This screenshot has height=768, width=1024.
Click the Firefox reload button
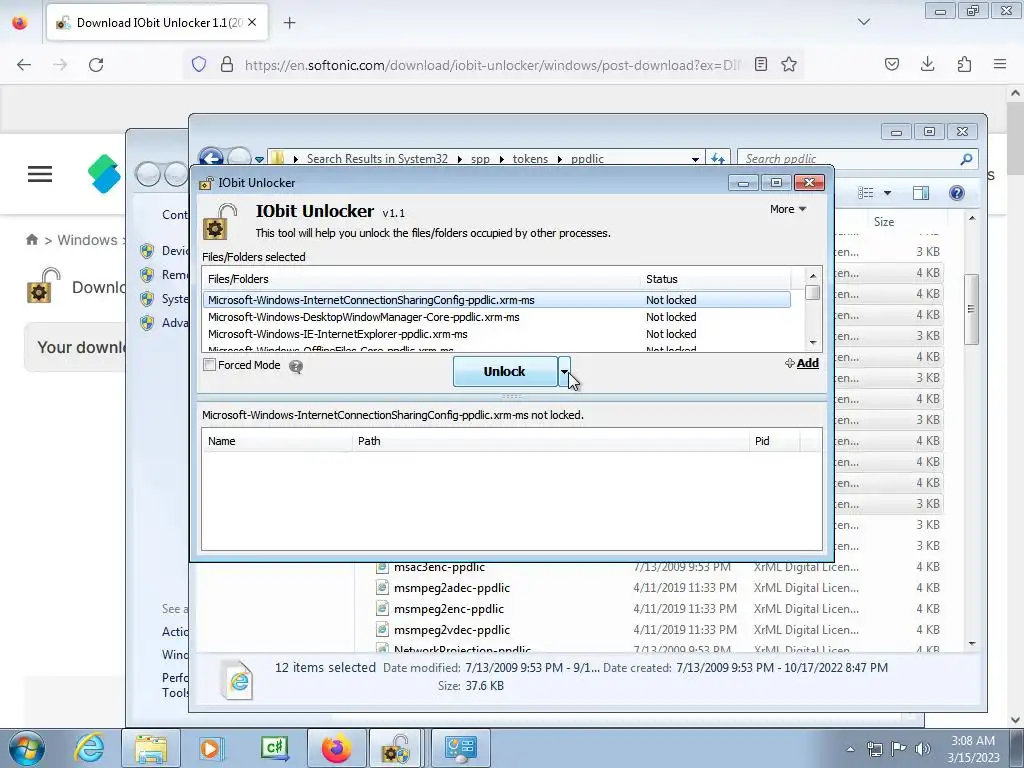click(x=96, y=64)
